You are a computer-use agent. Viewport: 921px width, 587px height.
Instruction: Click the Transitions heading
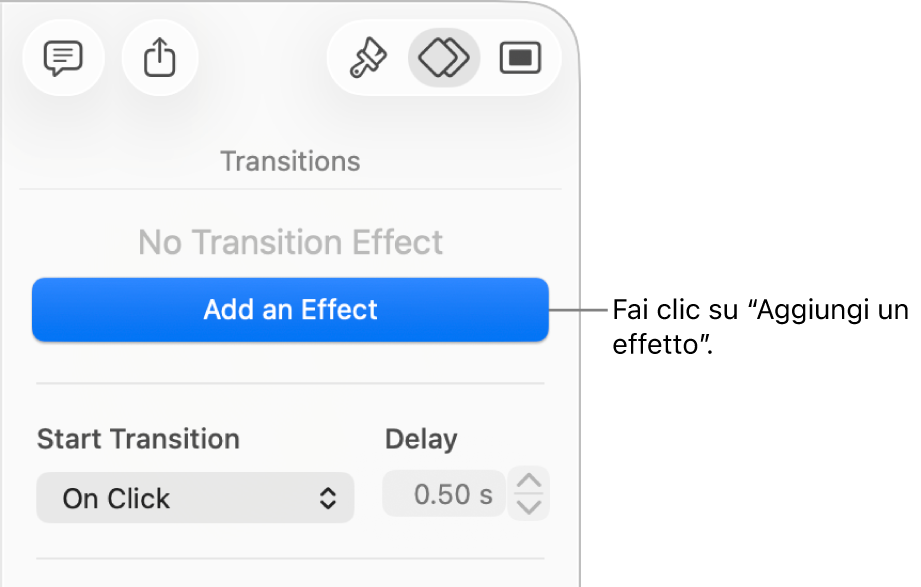point(290,162)
